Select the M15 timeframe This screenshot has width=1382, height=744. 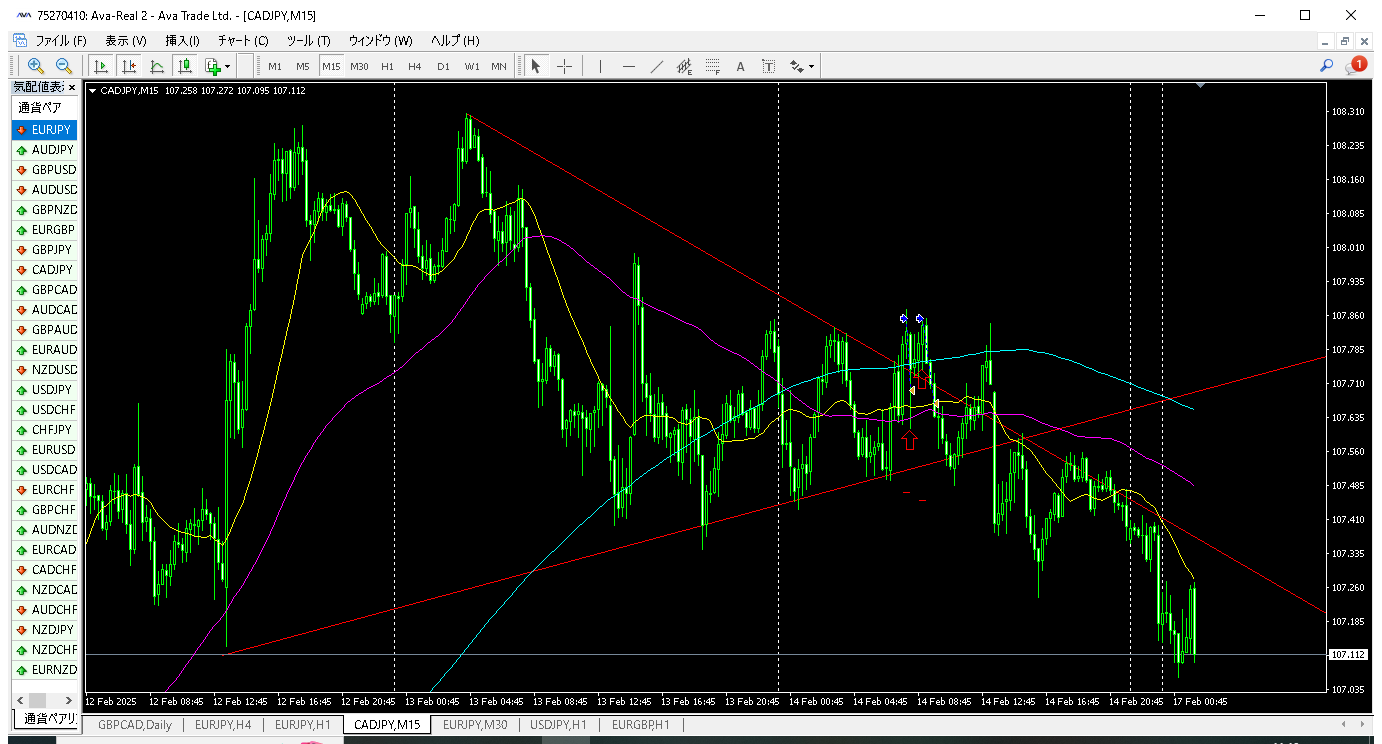click(331, 66)
